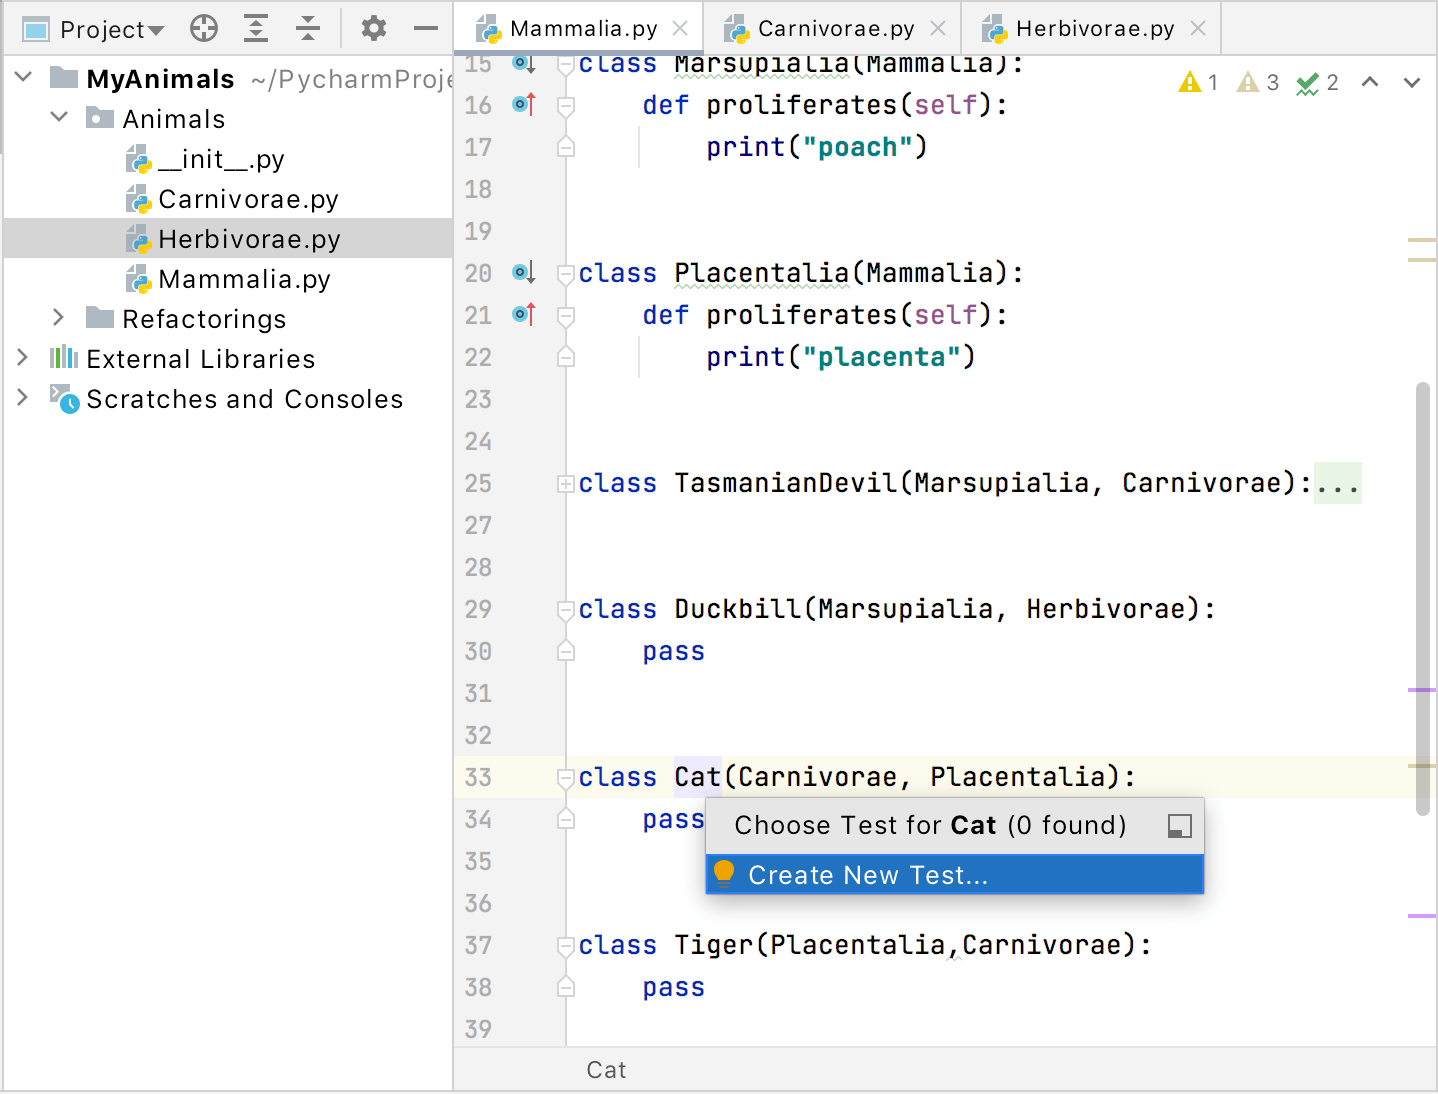Open Project panel settings gear
Image resolution: width=1438 pixels, height=1094 pixels.
click(373, 29)
